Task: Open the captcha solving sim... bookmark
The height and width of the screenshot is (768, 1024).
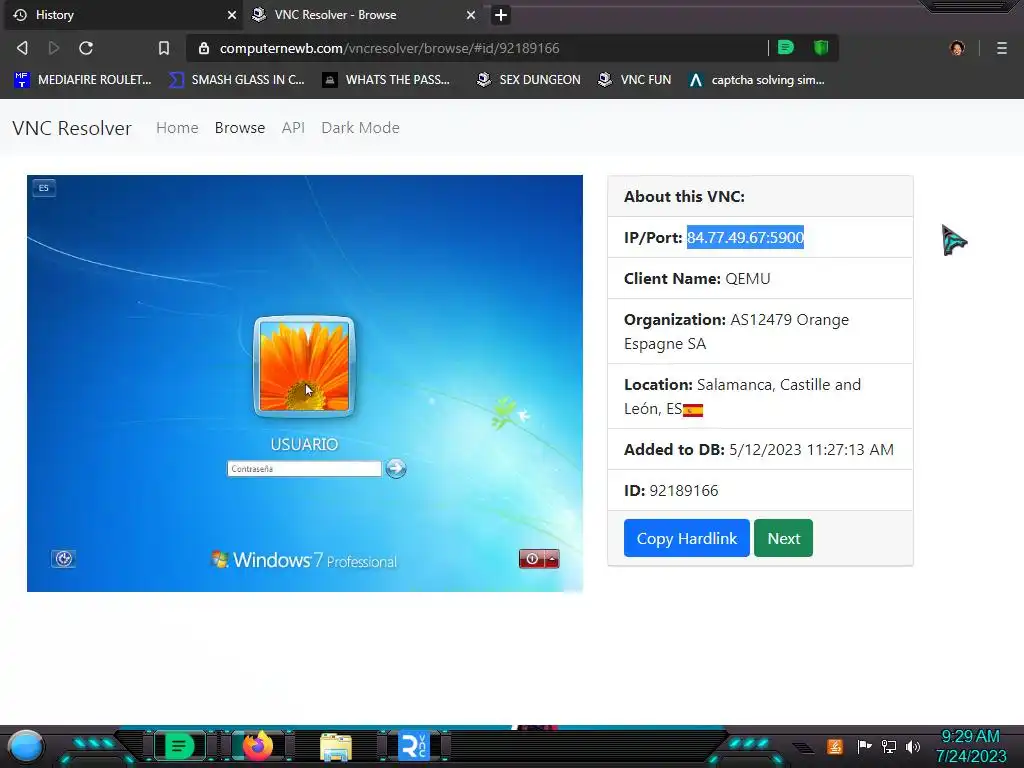Action: tap(757, 80)
